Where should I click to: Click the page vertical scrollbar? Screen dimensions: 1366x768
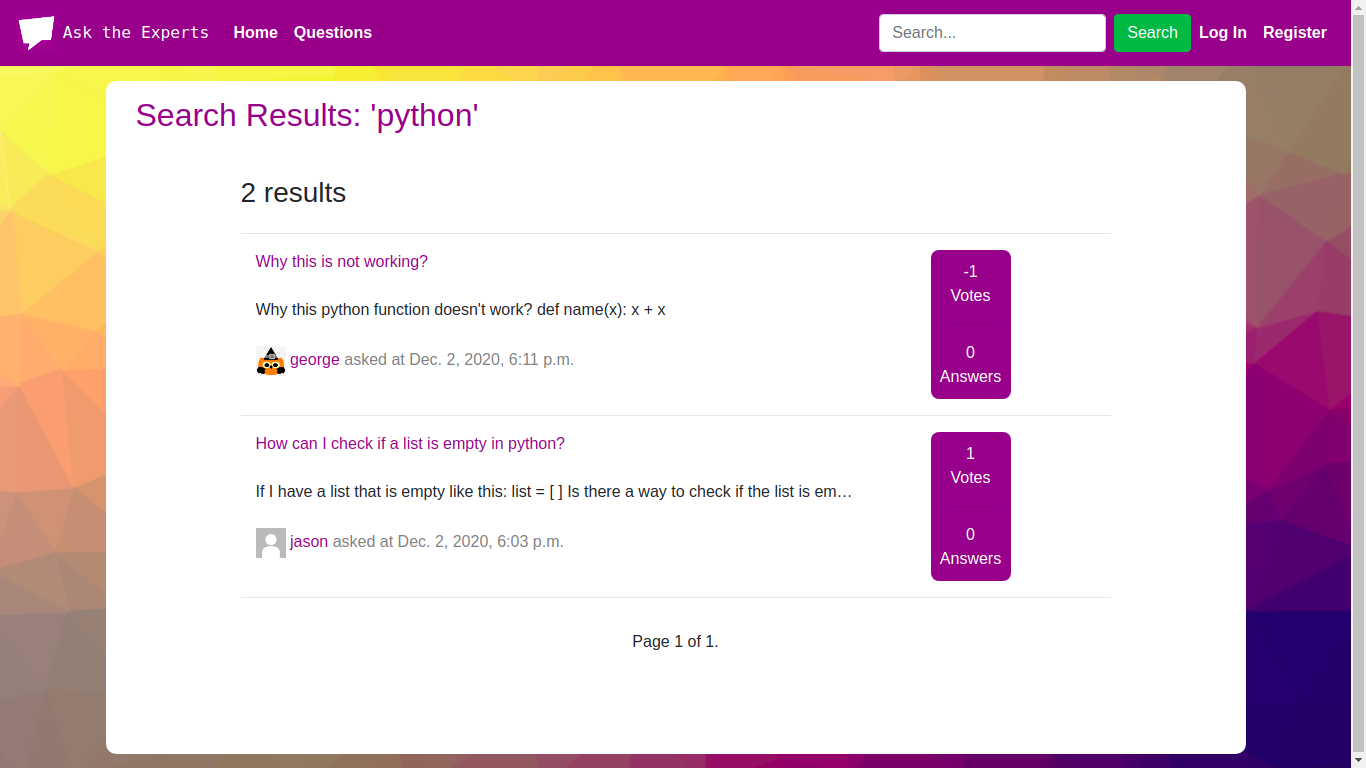click(x=1358, y=384)
